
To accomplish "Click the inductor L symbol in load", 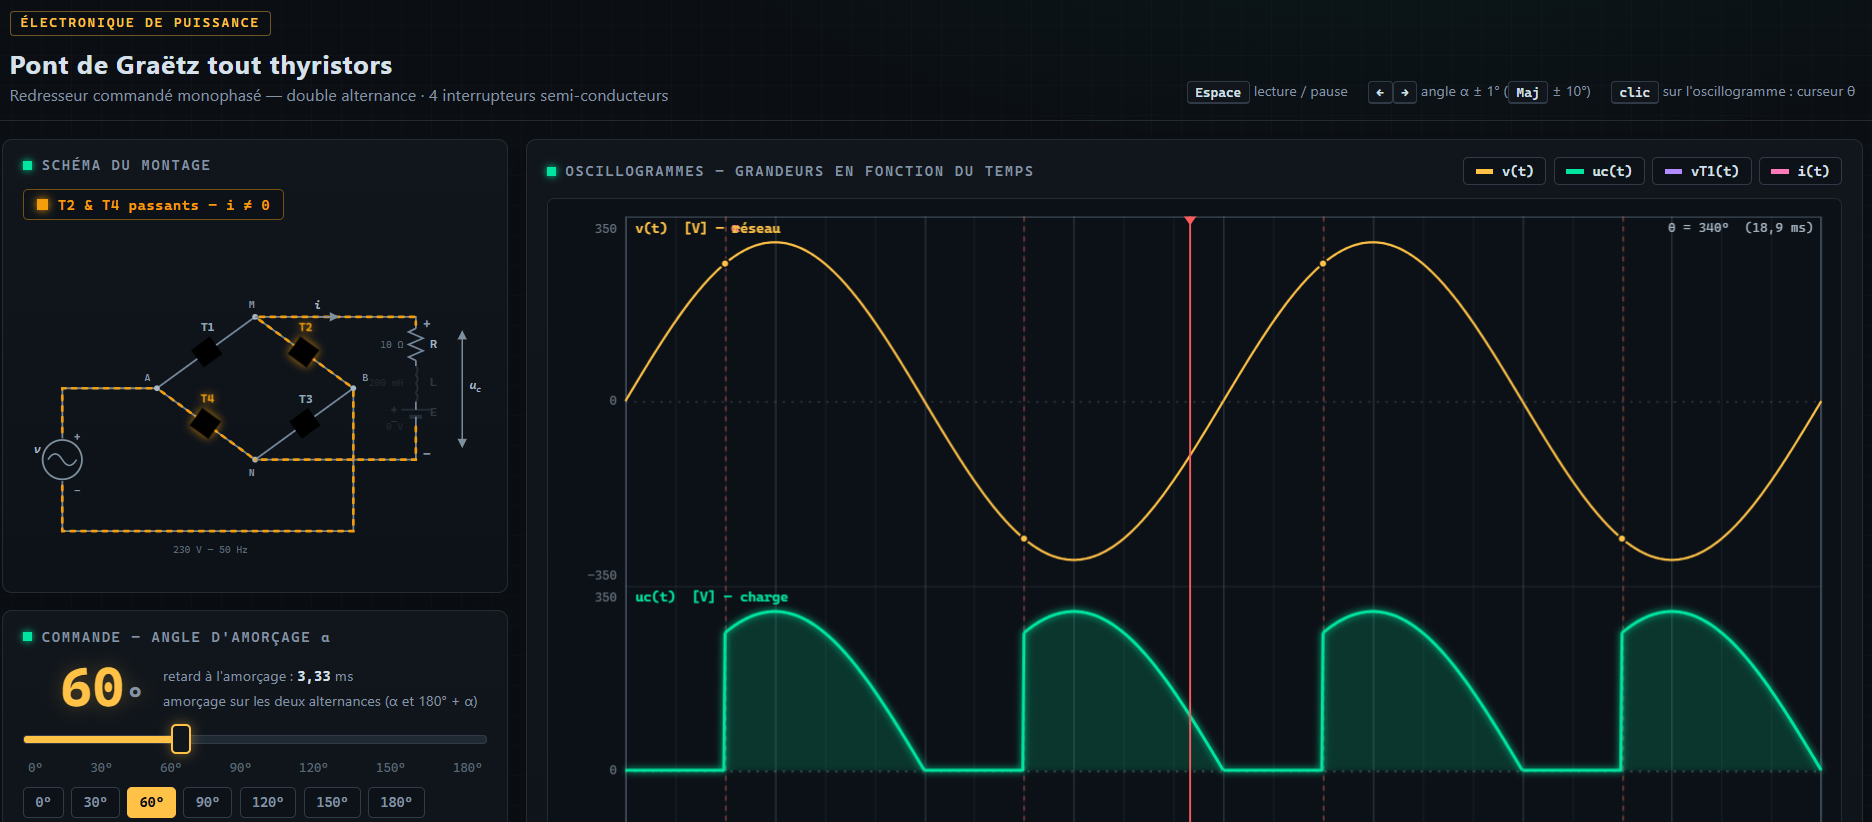I will click(417, 383).
